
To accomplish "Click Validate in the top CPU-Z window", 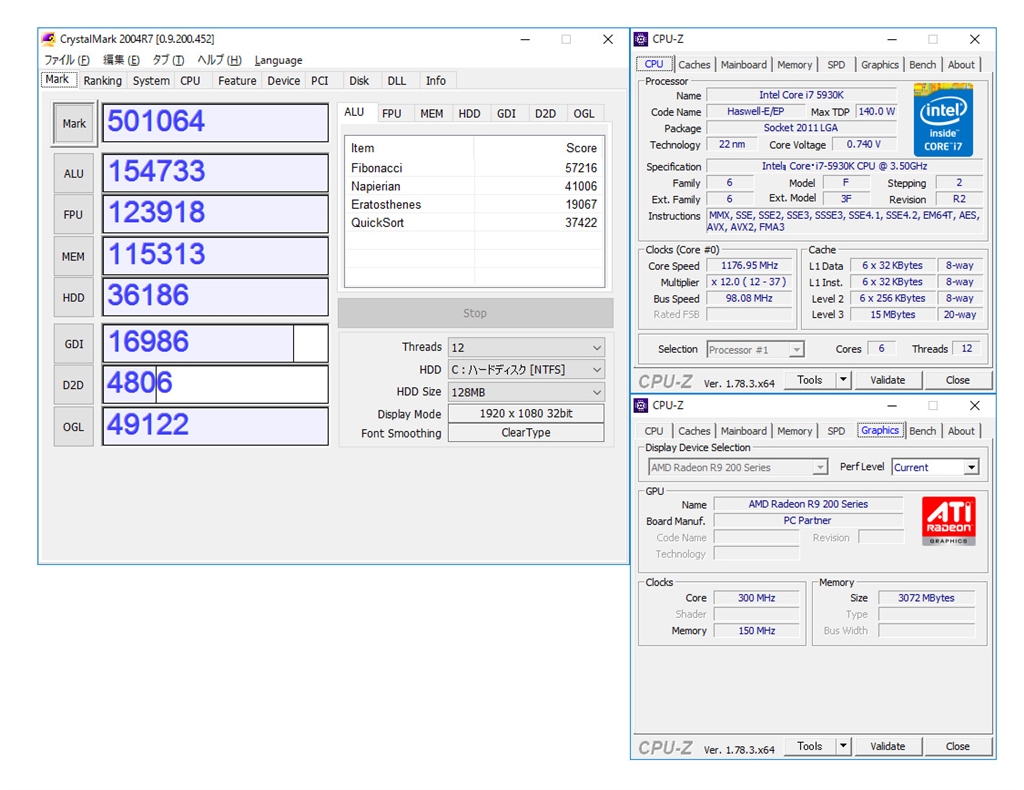I will point(887,380).
